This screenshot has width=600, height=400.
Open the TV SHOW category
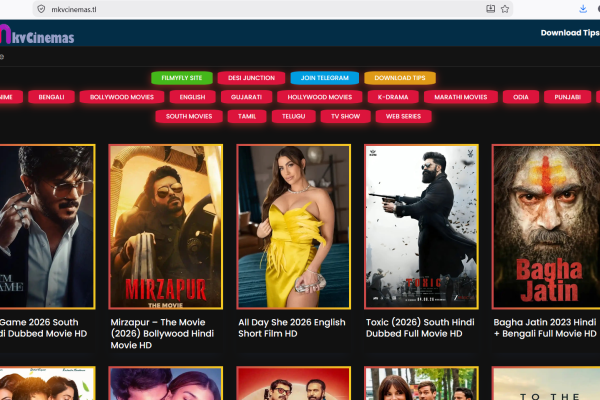tap(346, 116)
